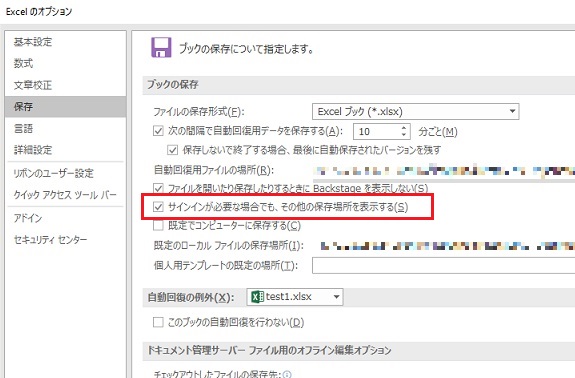This screenshot has width=575, height=378.
Task: Toggle 保存しないで終了する場合 checkbox
Action: (172, 150)
